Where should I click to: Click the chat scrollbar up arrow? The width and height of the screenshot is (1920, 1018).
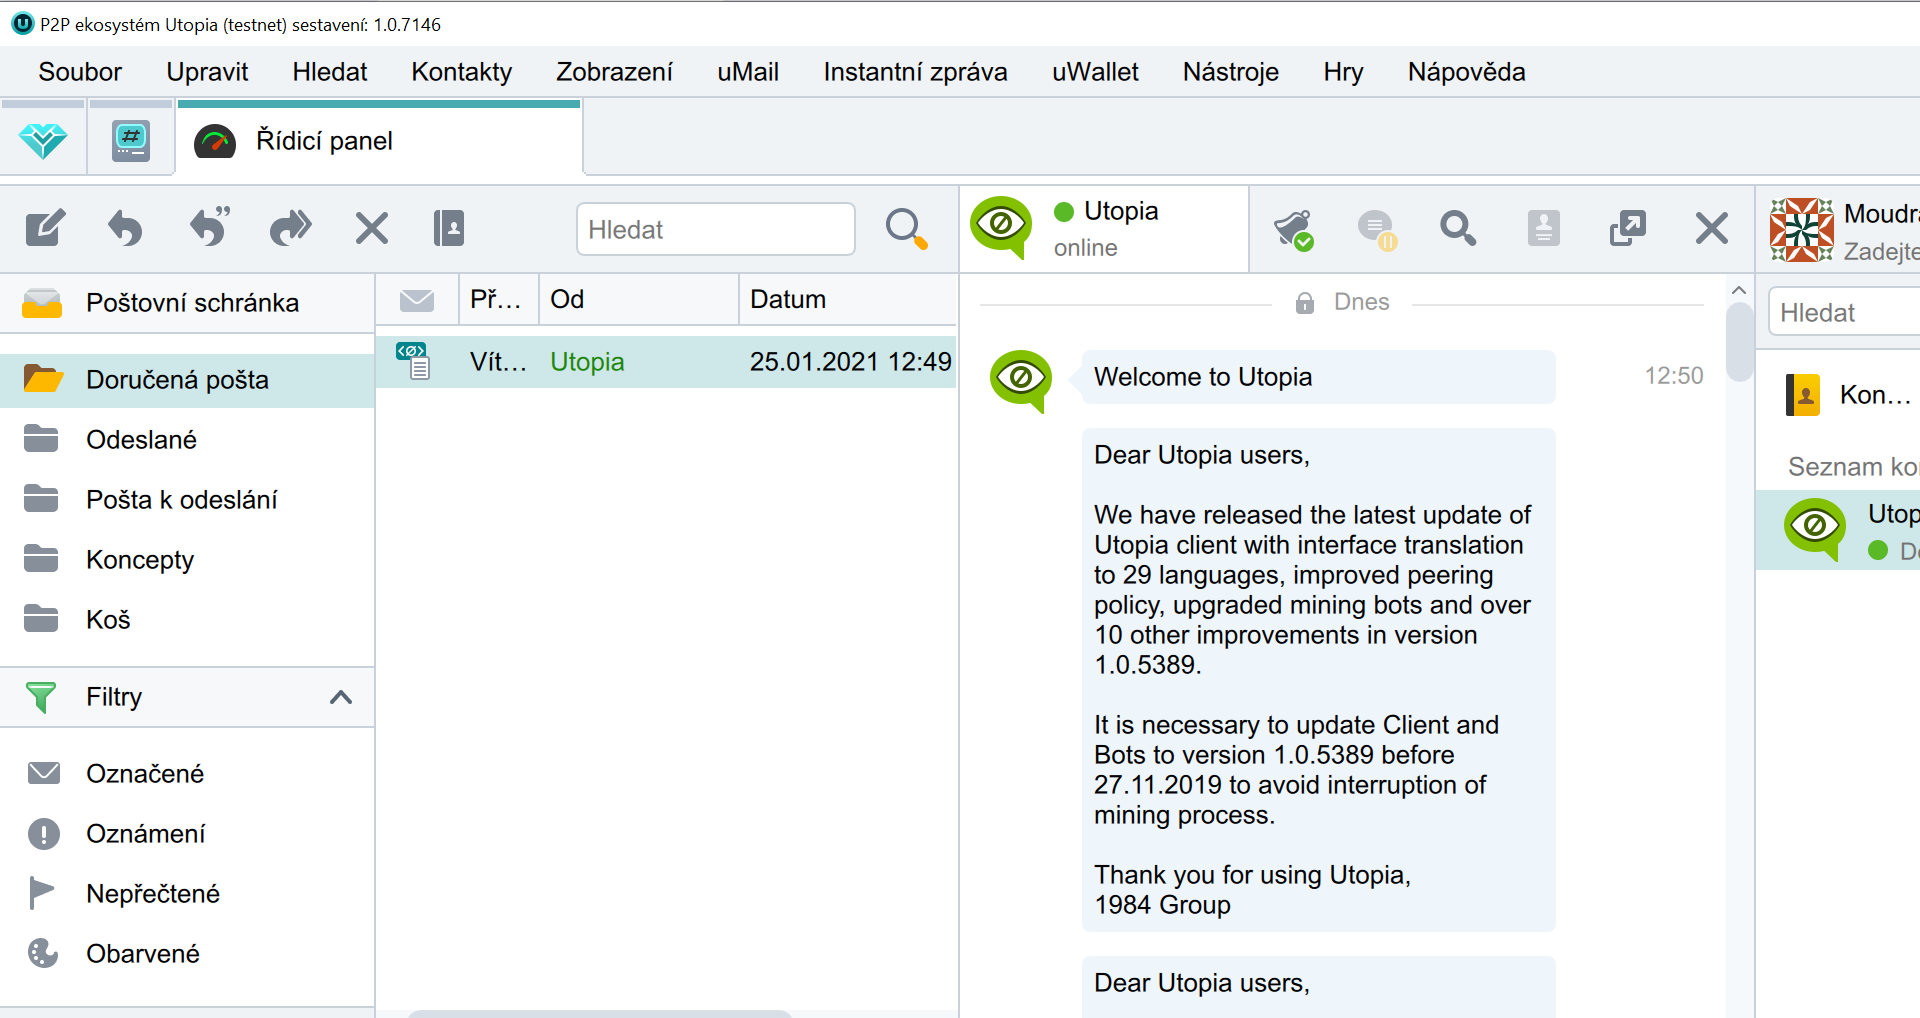[1739, 290]
